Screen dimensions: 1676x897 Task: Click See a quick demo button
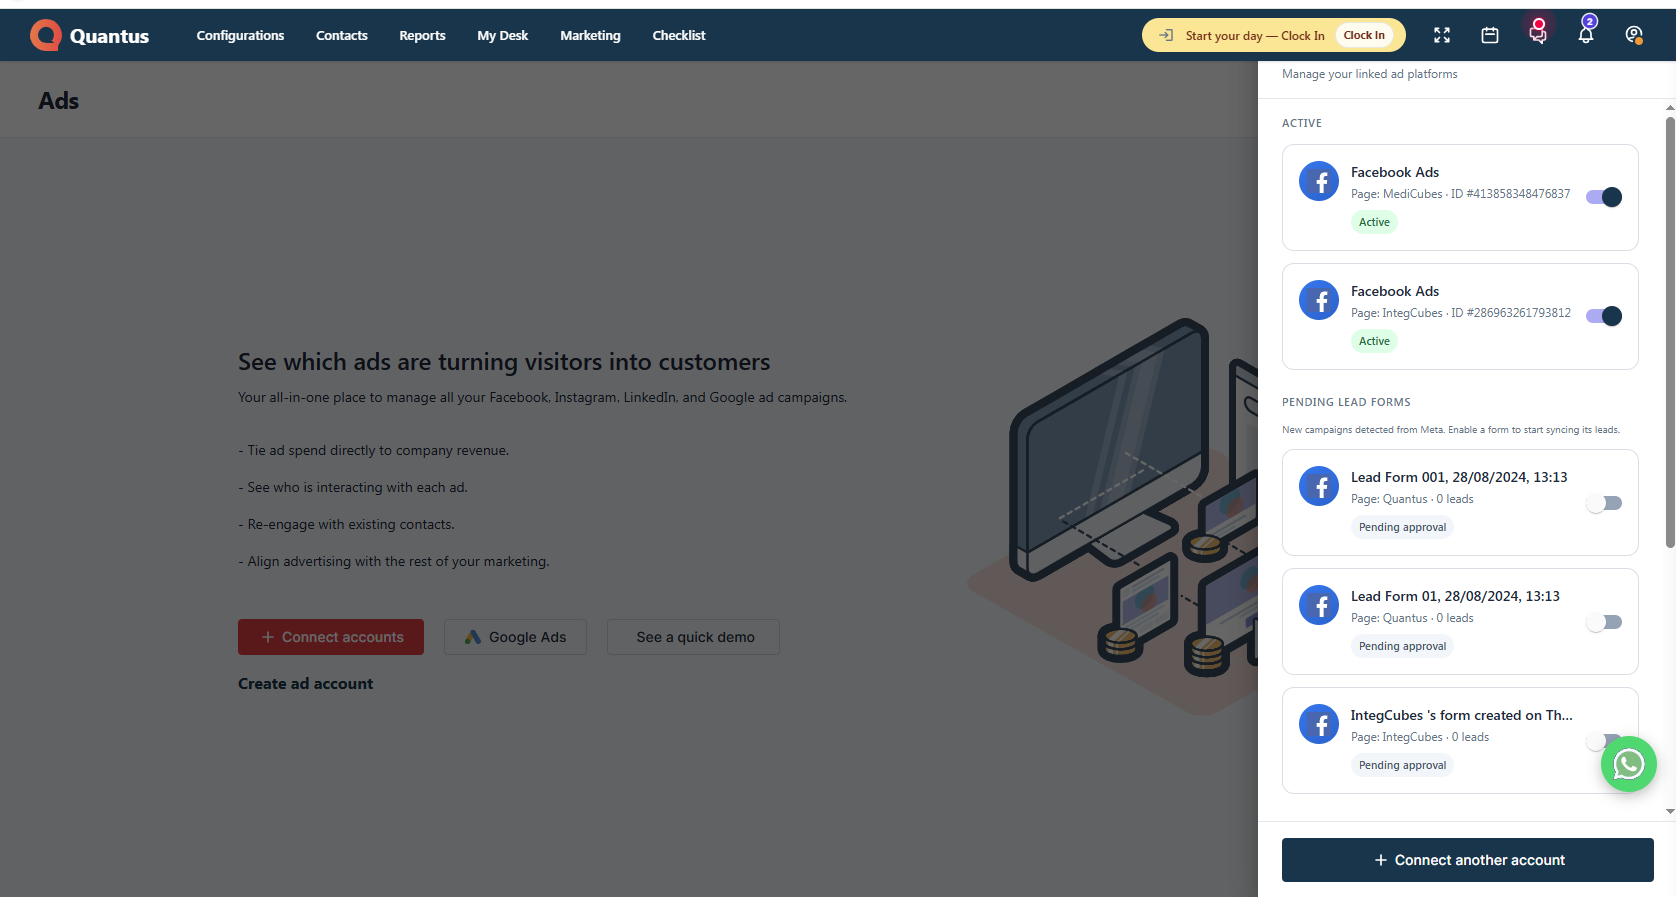(x=693, y=637)
